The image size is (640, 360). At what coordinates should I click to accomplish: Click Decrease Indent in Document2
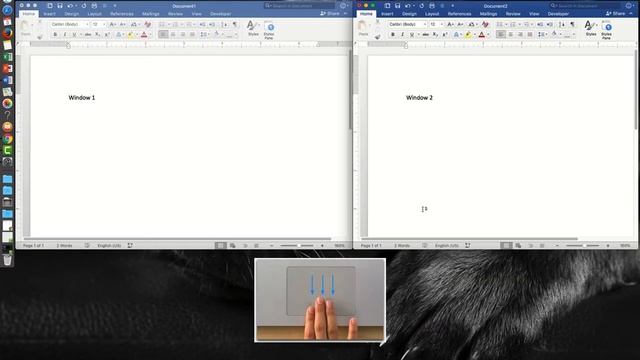pyautogui.click(x=540, y=24)
